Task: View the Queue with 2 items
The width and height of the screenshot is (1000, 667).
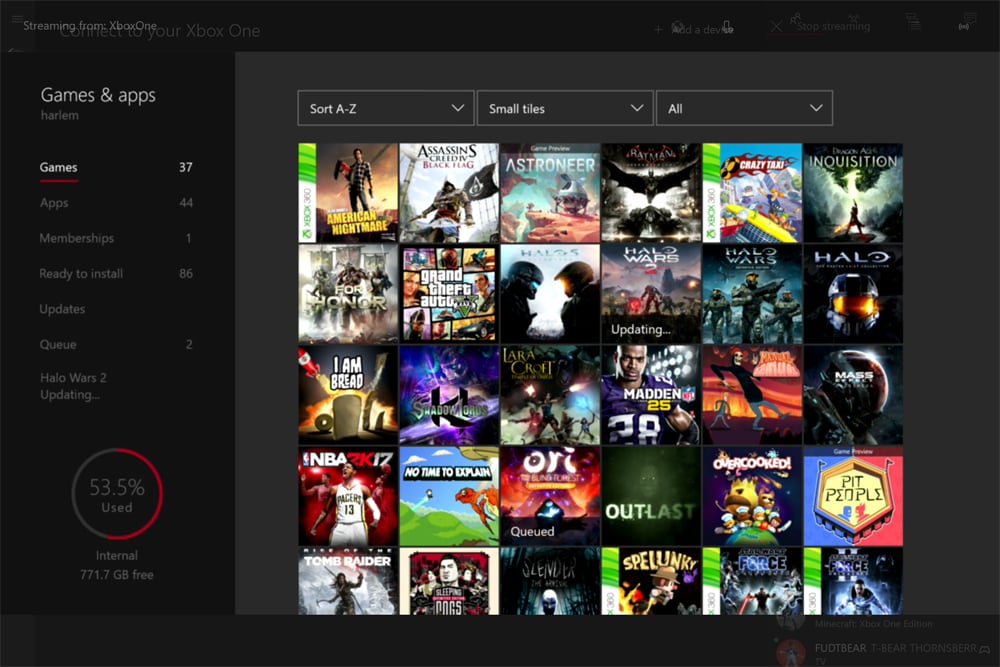Action: pyautogui.click(x=58, y=344)
